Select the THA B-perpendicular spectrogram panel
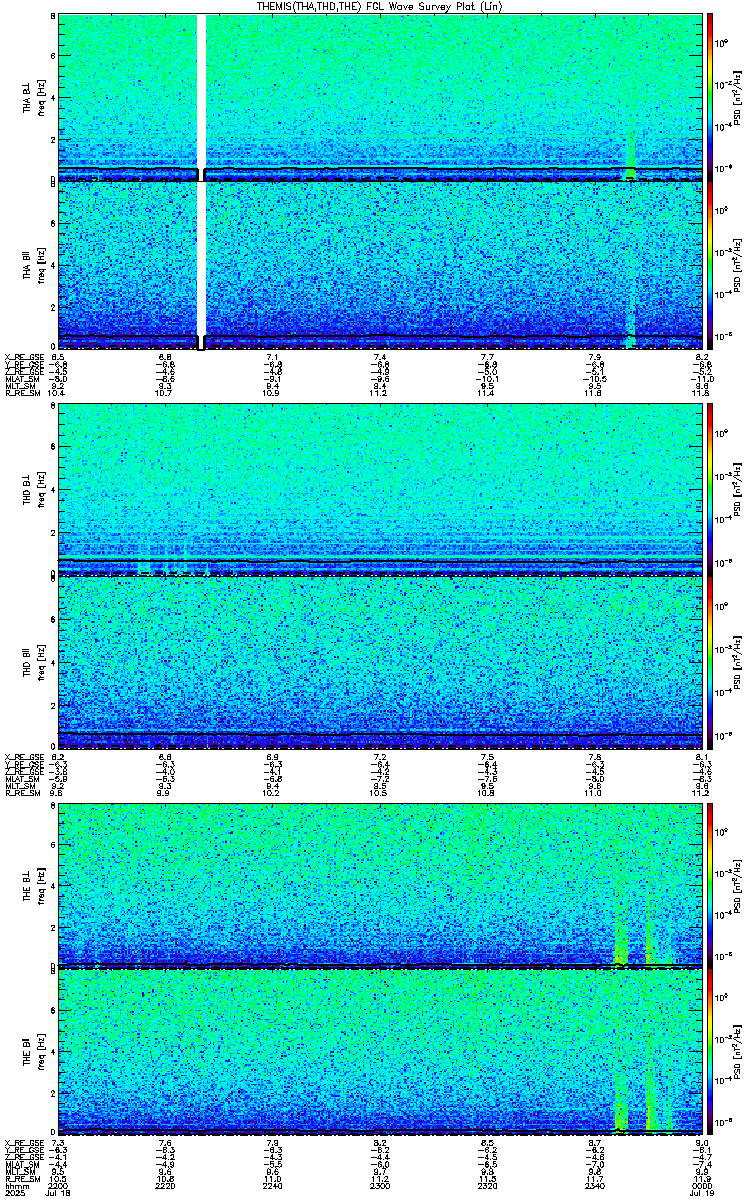The height and width of the screenshot is (1200, 750). (x=380, y=95)
